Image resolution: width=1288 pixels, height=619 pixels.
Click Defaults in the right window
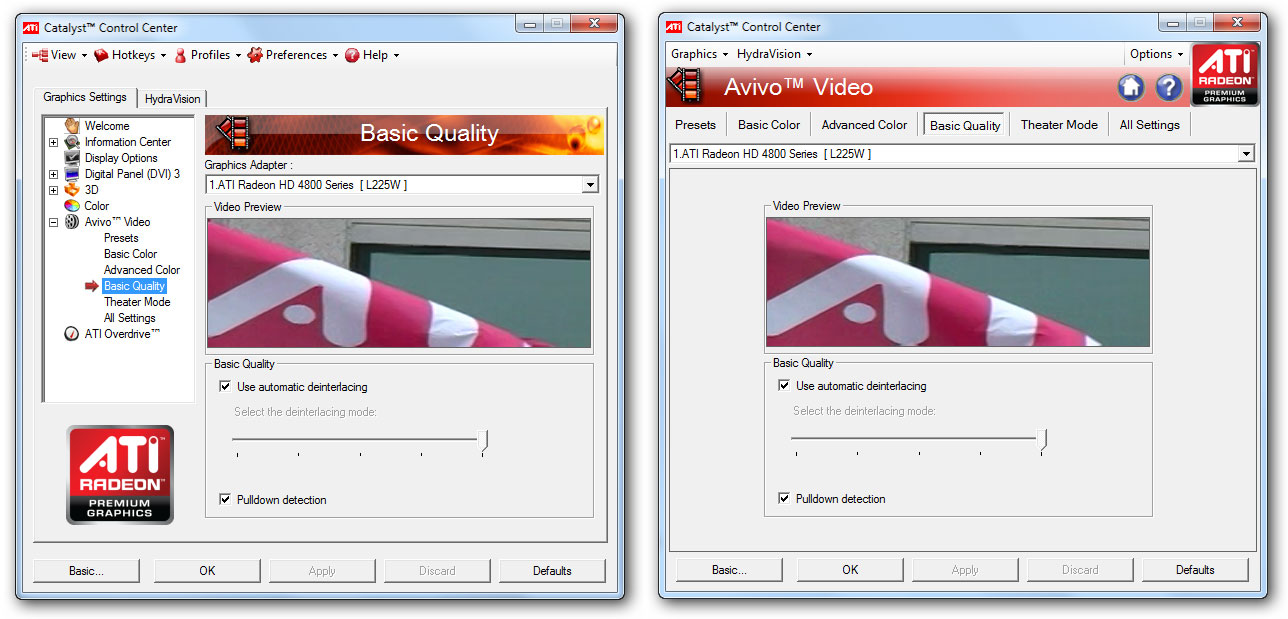pyautogui.click(x=1195, y=570)
